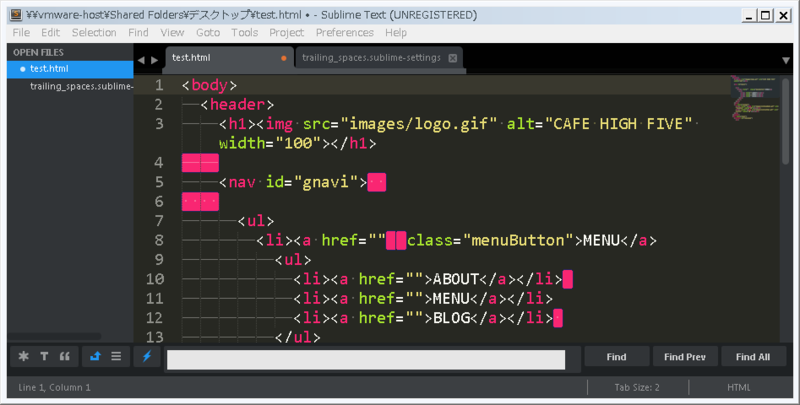Open the Help menu

point(396,33)
